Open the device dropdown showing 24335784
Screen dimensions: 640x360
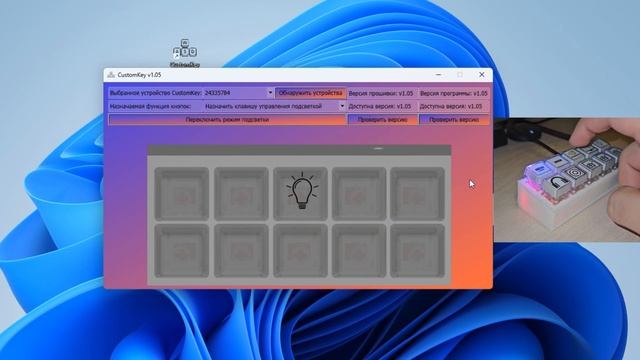click(238, 93)
